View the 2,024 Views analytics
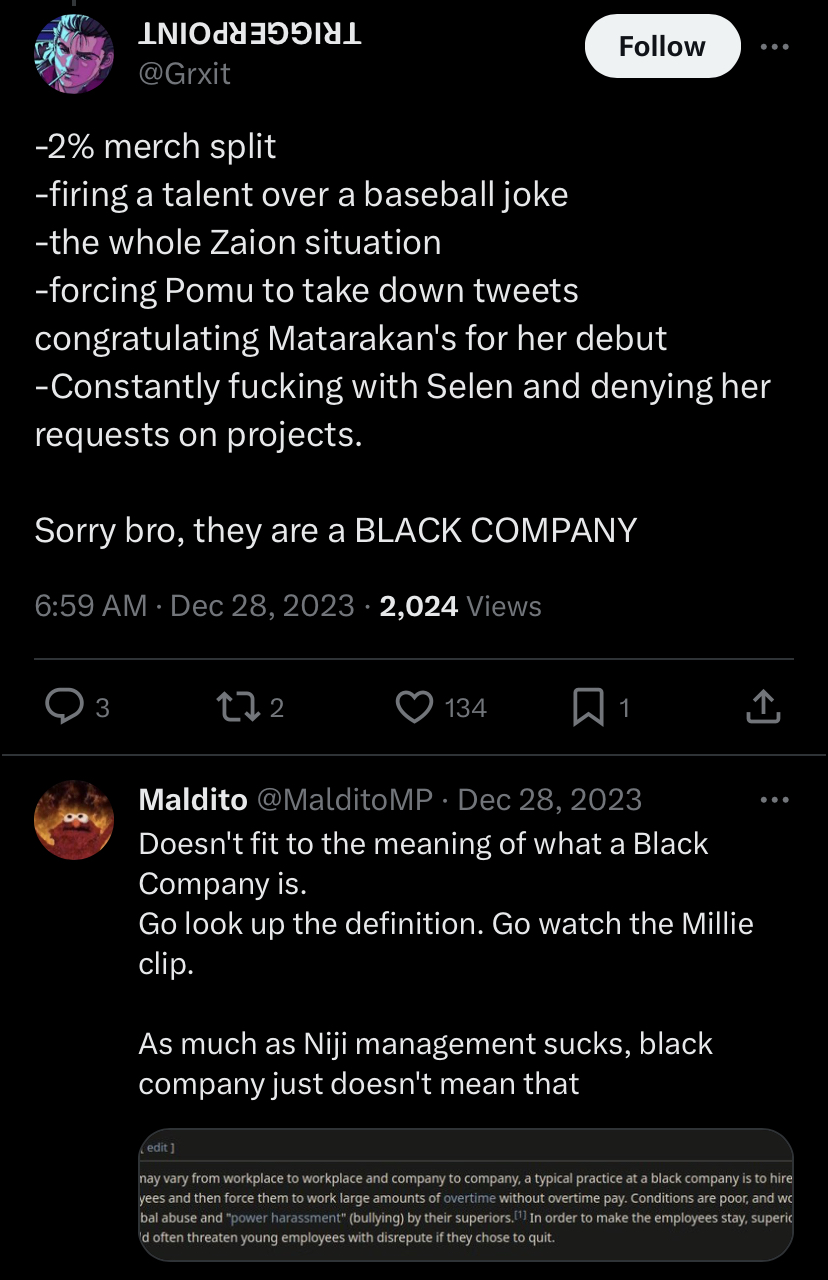Image resolution: width=828 pixels, height=1280 pixels. pos(461,606)
